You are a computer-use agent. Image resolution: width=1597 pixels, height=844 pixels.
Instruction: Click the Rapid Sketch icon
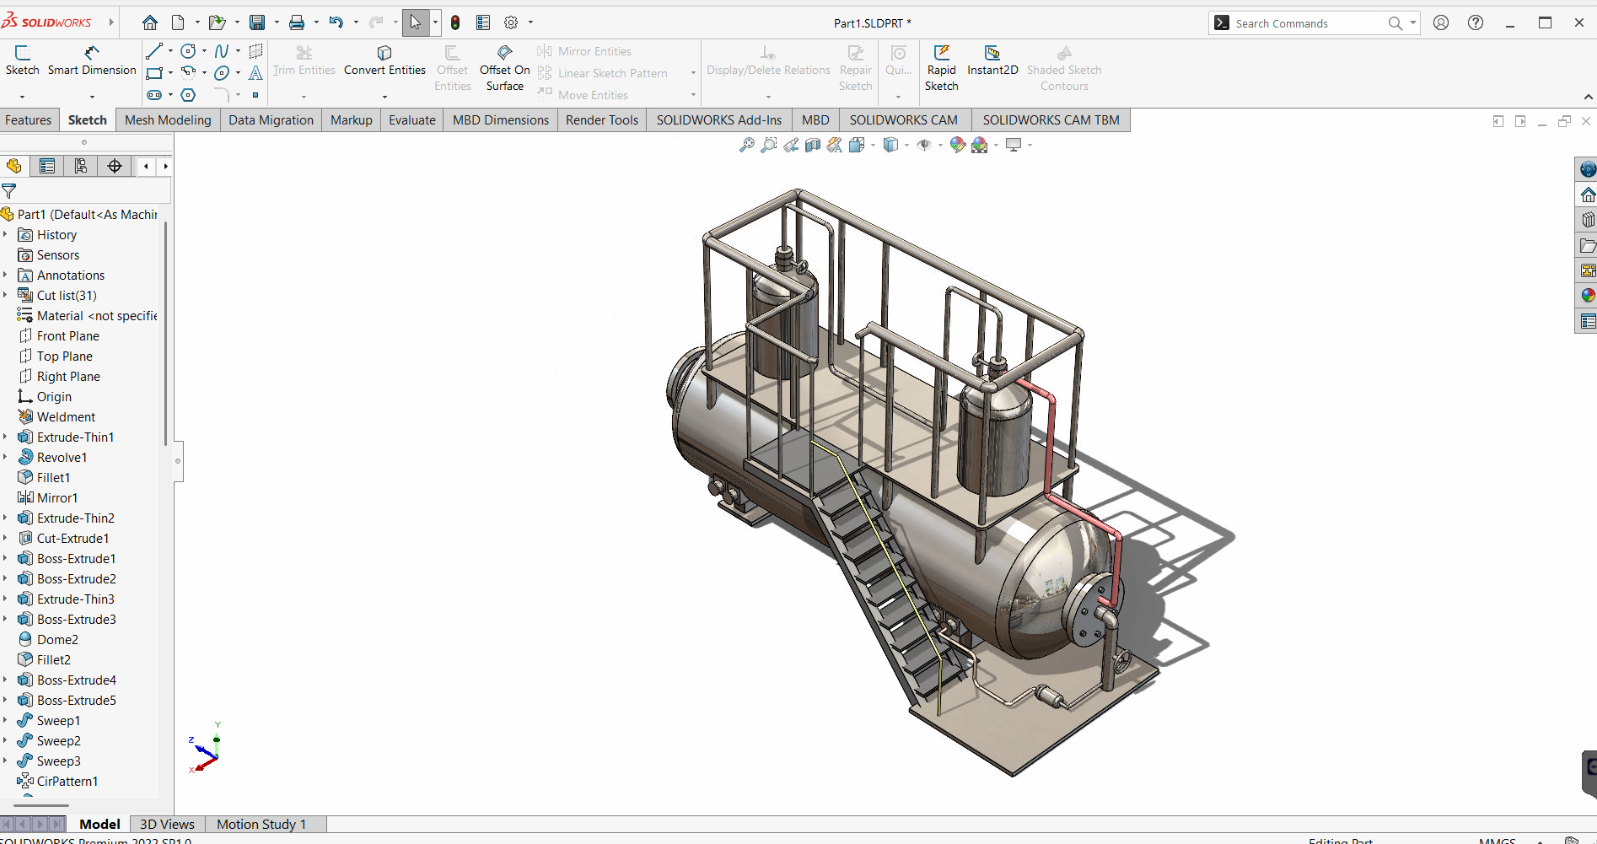tap(941, 53)
